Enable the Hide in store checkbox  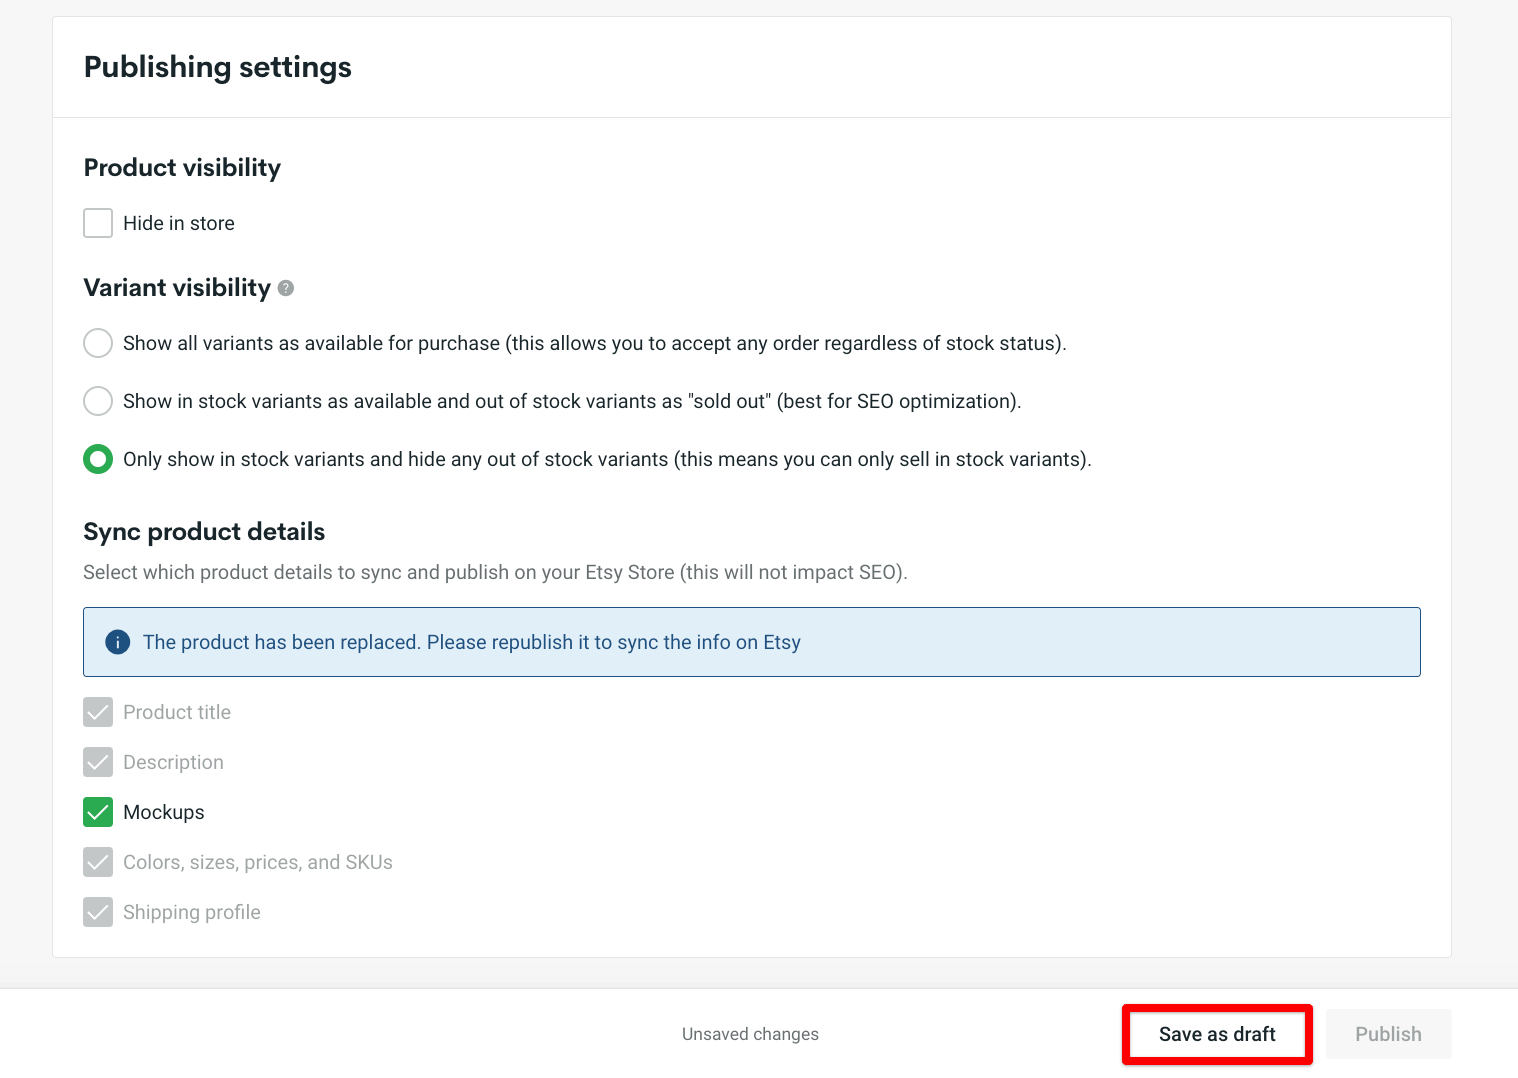(97, 223)
